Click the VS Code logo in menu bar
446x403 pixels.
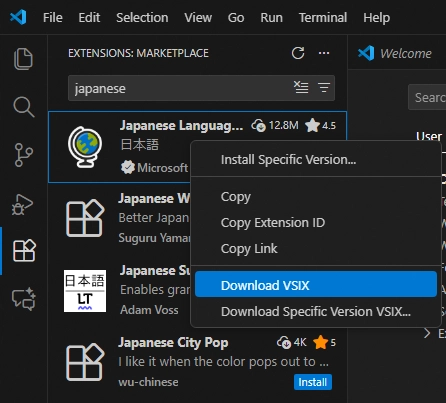coord(18,17)
